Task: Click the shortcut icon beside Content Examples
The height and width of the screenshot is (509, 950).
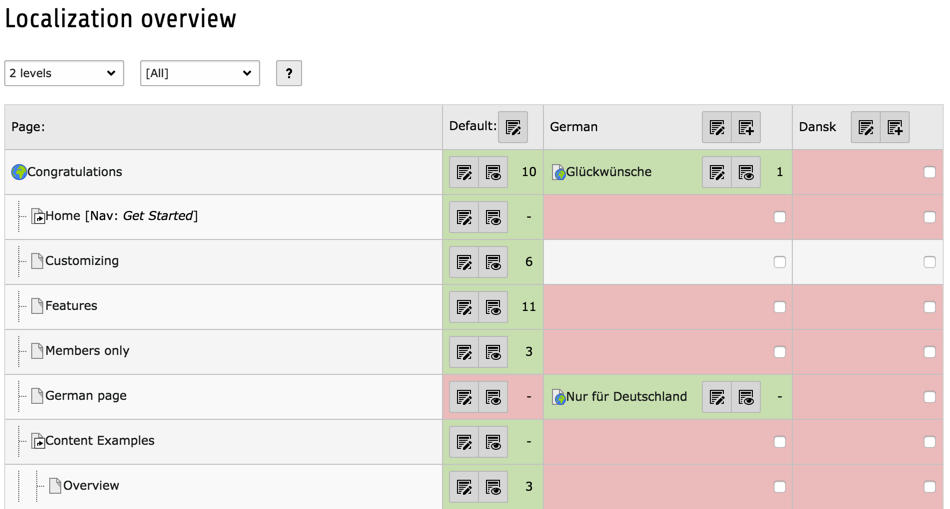Action: click(38, 441)
